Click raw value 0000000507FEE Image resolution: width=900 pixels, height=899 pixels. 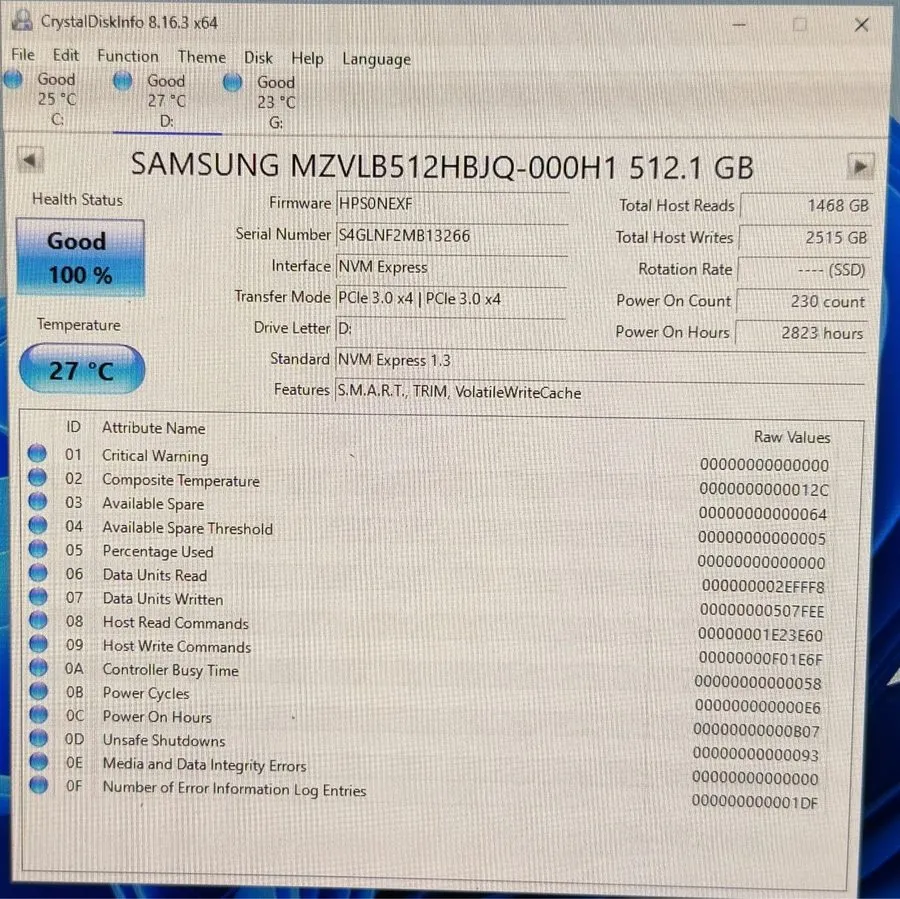coord(762,611)
